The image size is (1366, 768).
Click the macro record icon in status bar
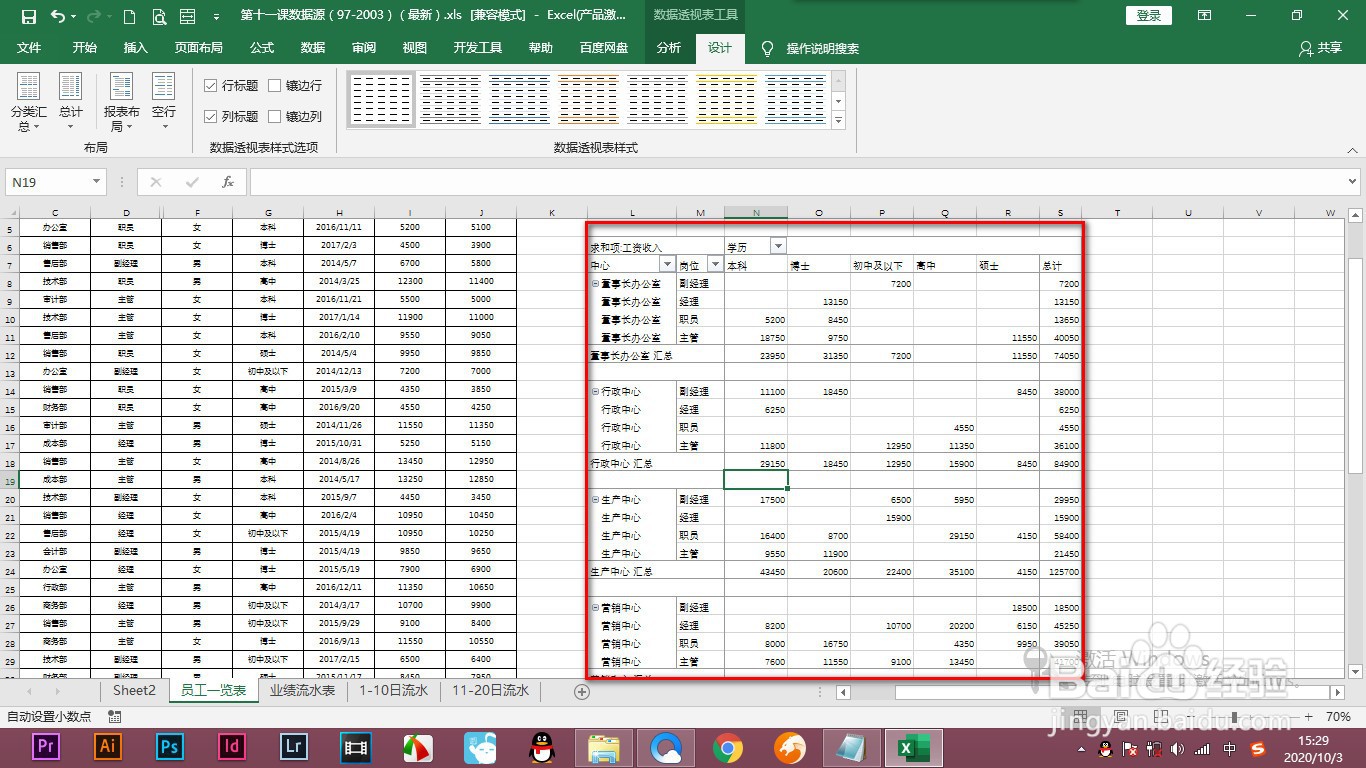click(115, 717)
